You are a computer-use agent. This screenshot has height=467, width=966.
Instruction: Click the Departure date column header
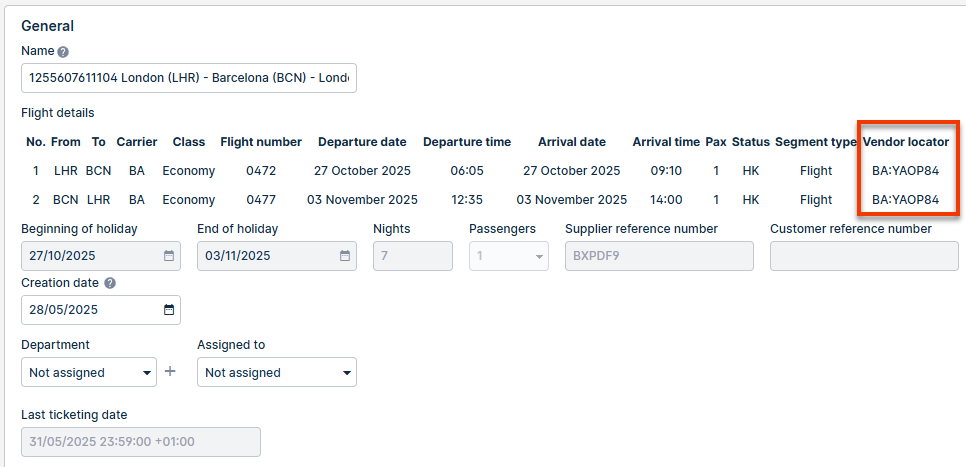362,142
